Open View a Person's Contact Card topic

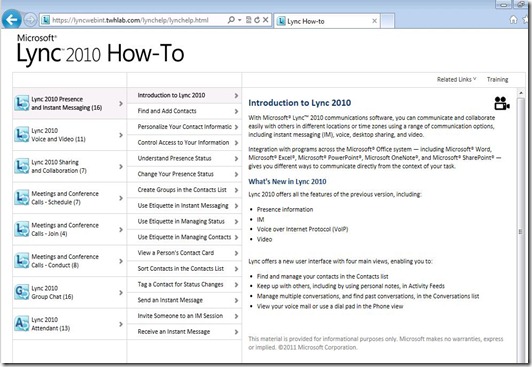pyautogui.click(x=184, y=253)
